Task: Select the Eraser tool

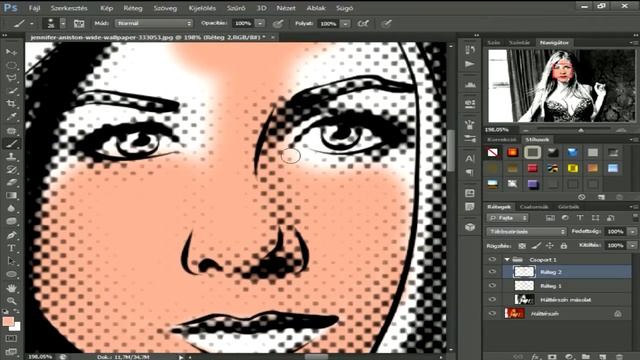Action: [11, 182]
